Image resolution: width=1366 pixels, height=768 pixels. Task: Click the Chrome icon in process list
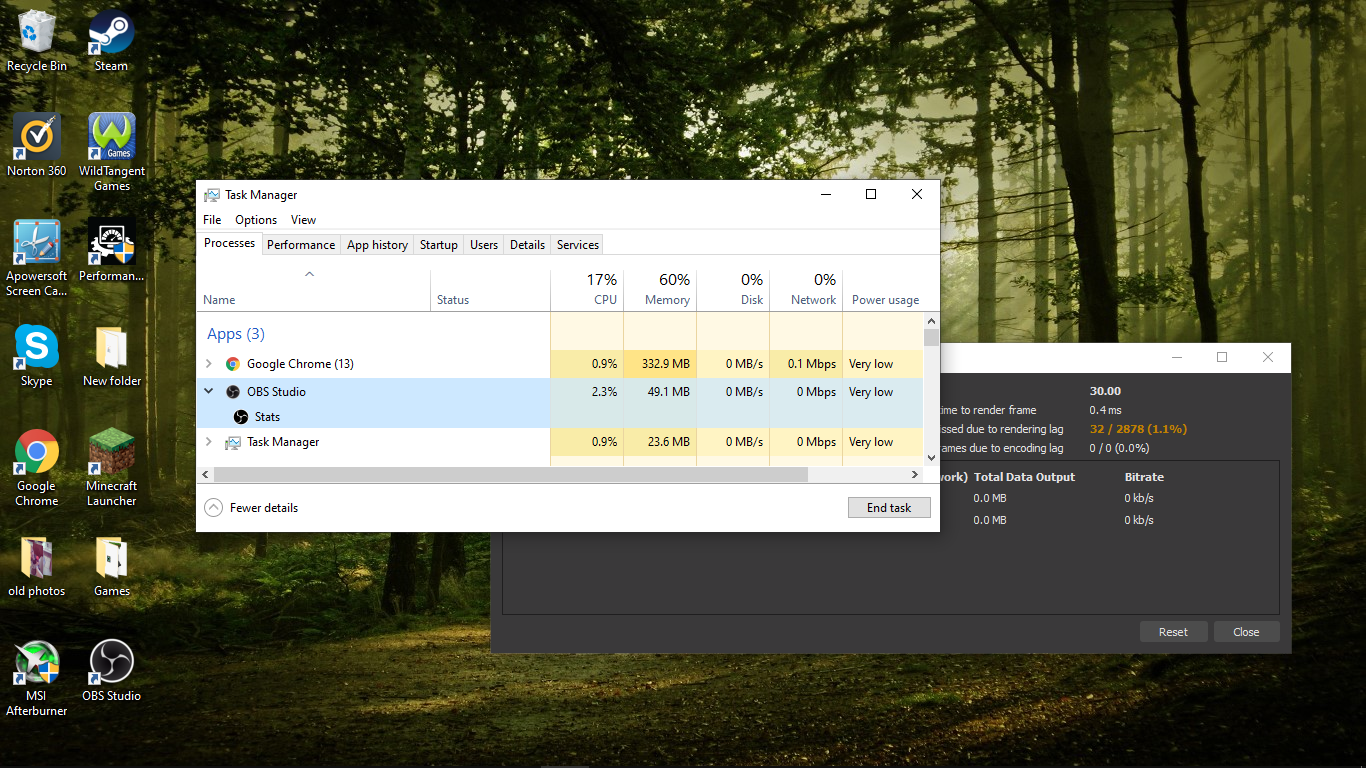(x=233, y=364)
